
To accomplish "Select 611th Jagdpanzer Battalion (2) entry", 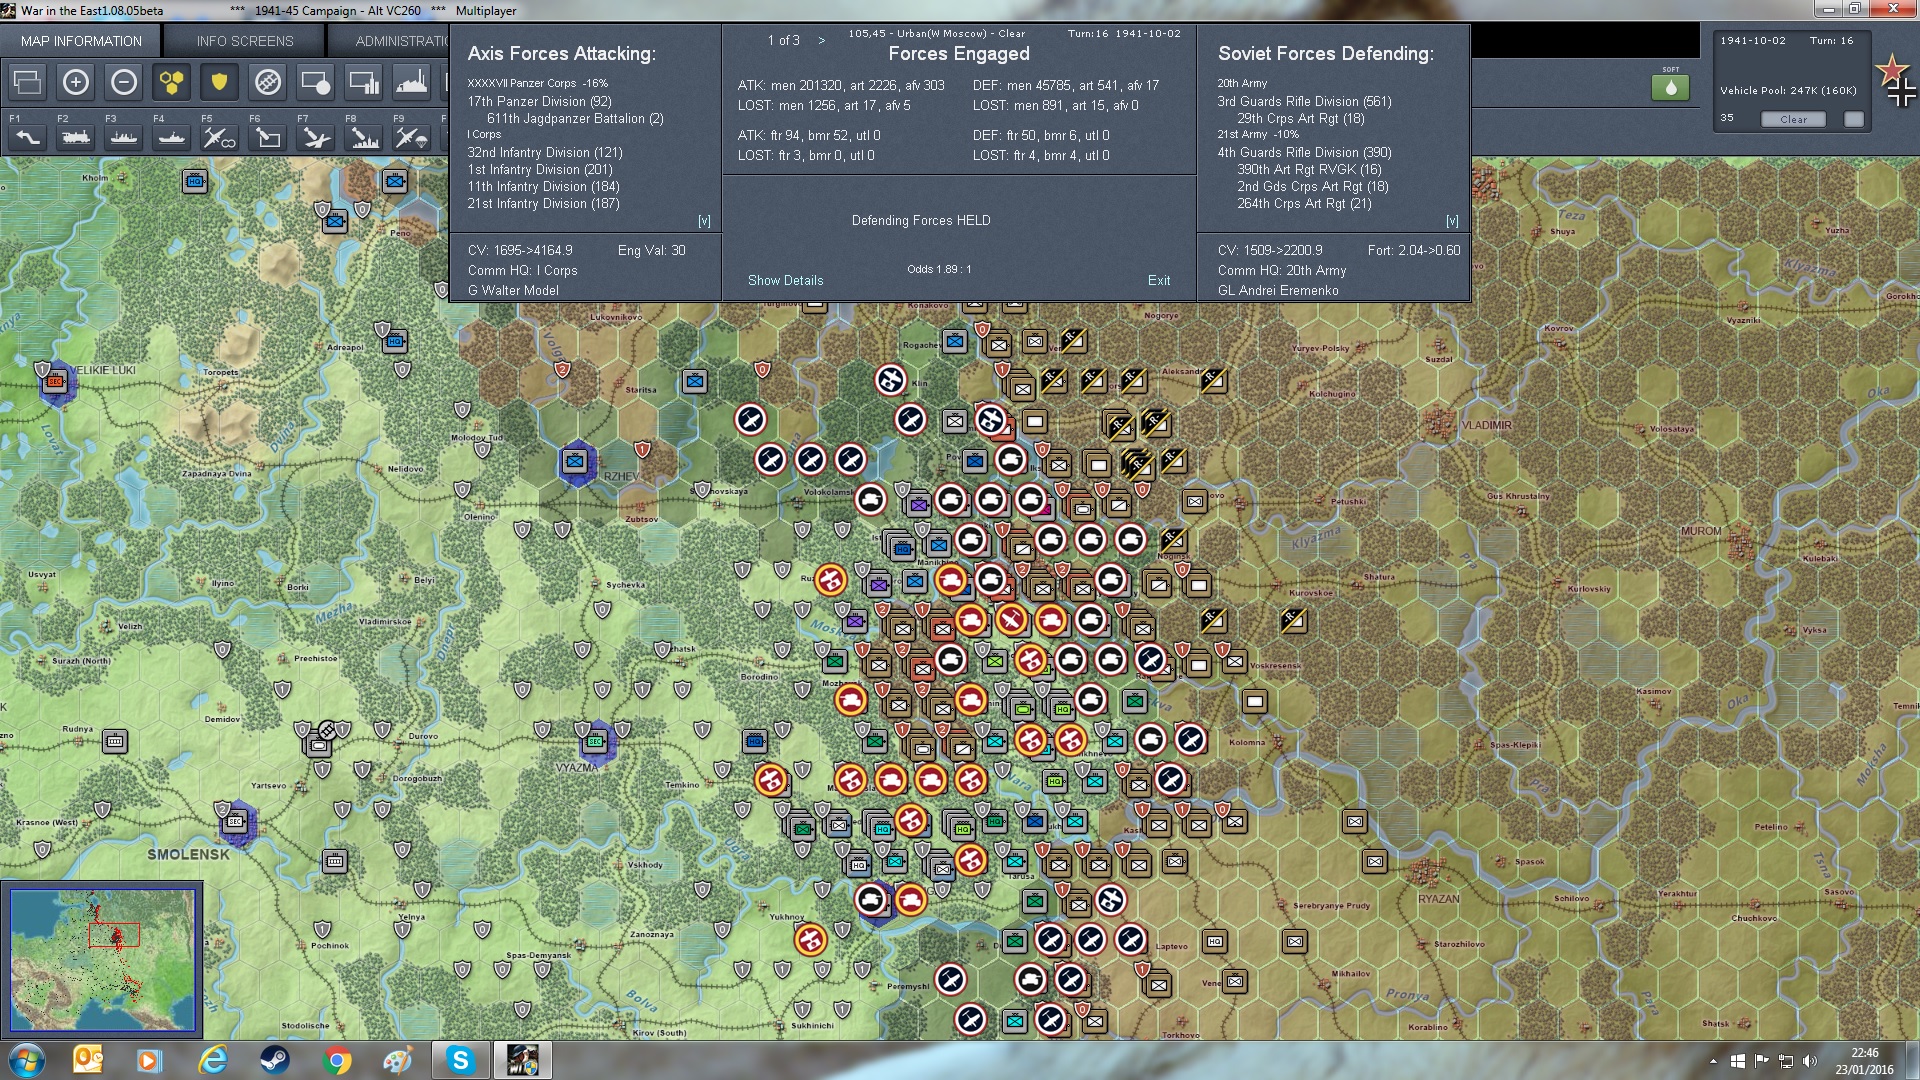I will [x=575, y=119].
